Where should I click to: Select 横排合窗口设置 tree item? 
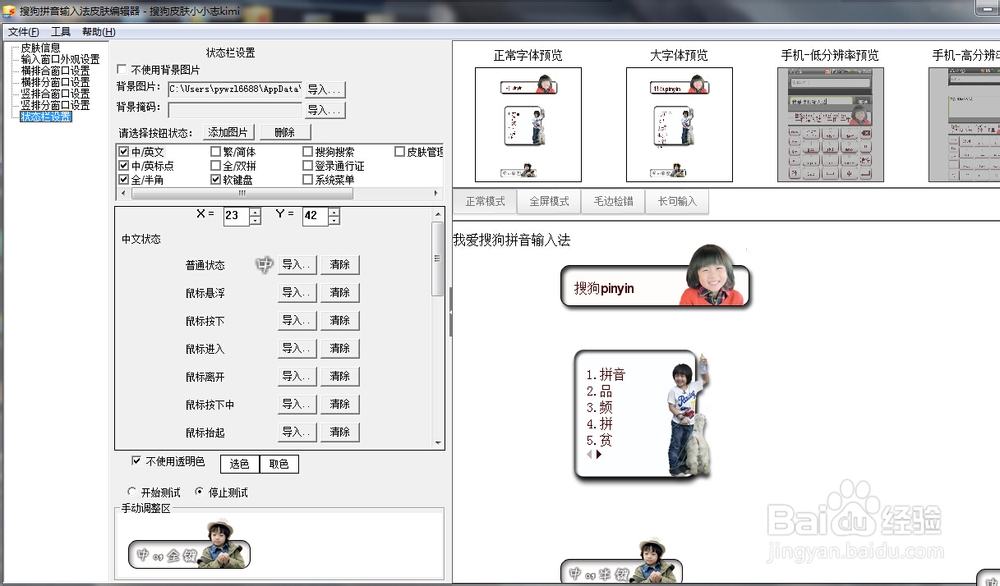pos(55,71)
